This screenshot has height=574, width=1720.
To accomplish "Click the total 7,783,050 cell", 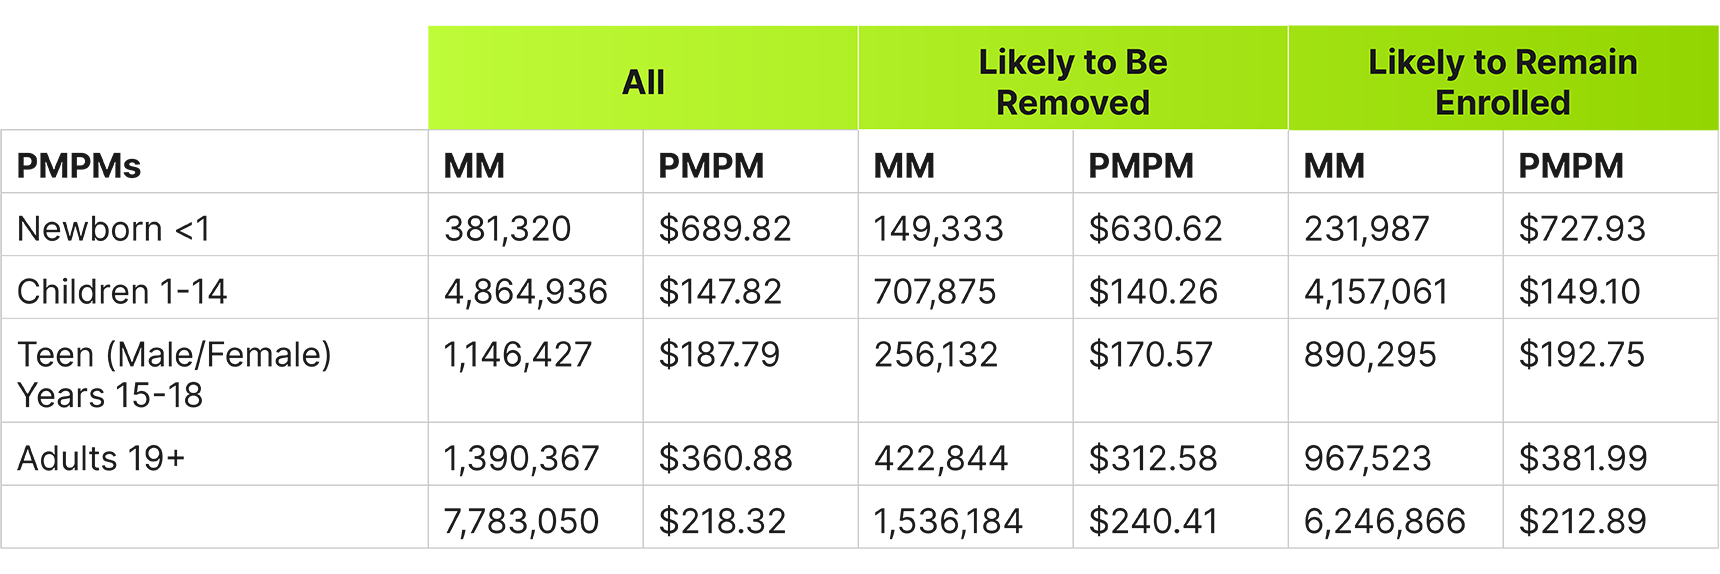I will pos(536,517).
